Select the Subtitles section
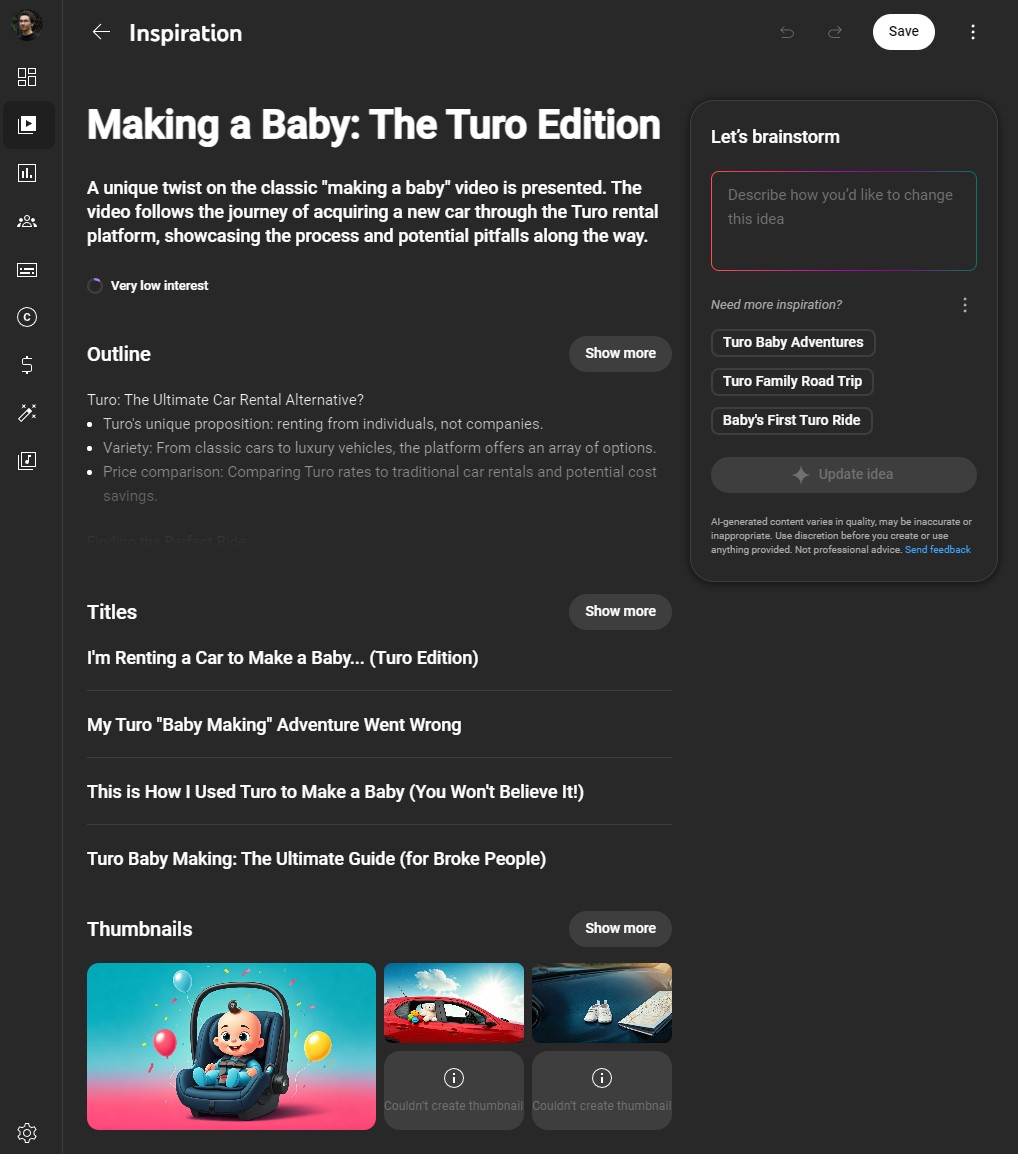 tap(27, 269)
